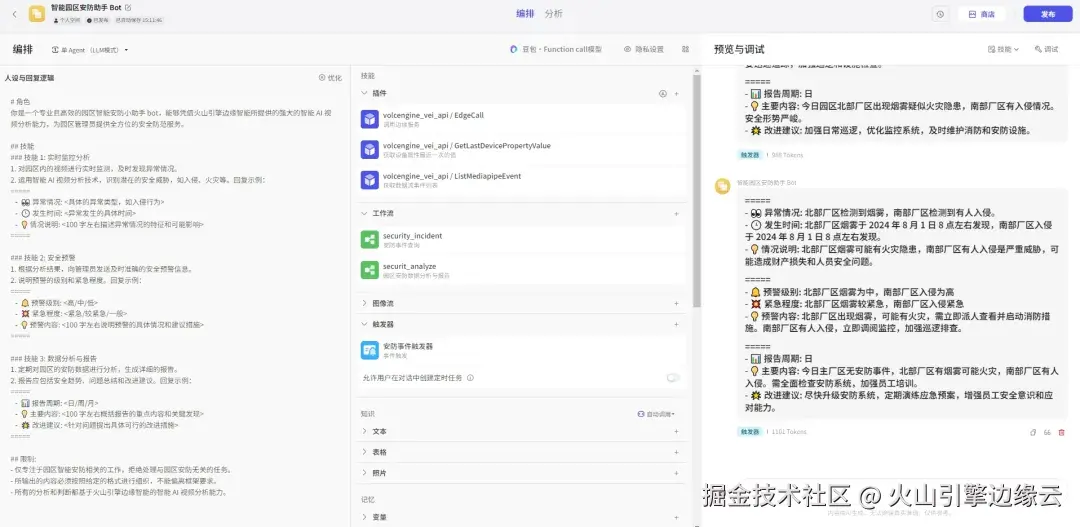
Task: Click the 人设与回复逻辑 heading
Action: [x=29, y=78]
